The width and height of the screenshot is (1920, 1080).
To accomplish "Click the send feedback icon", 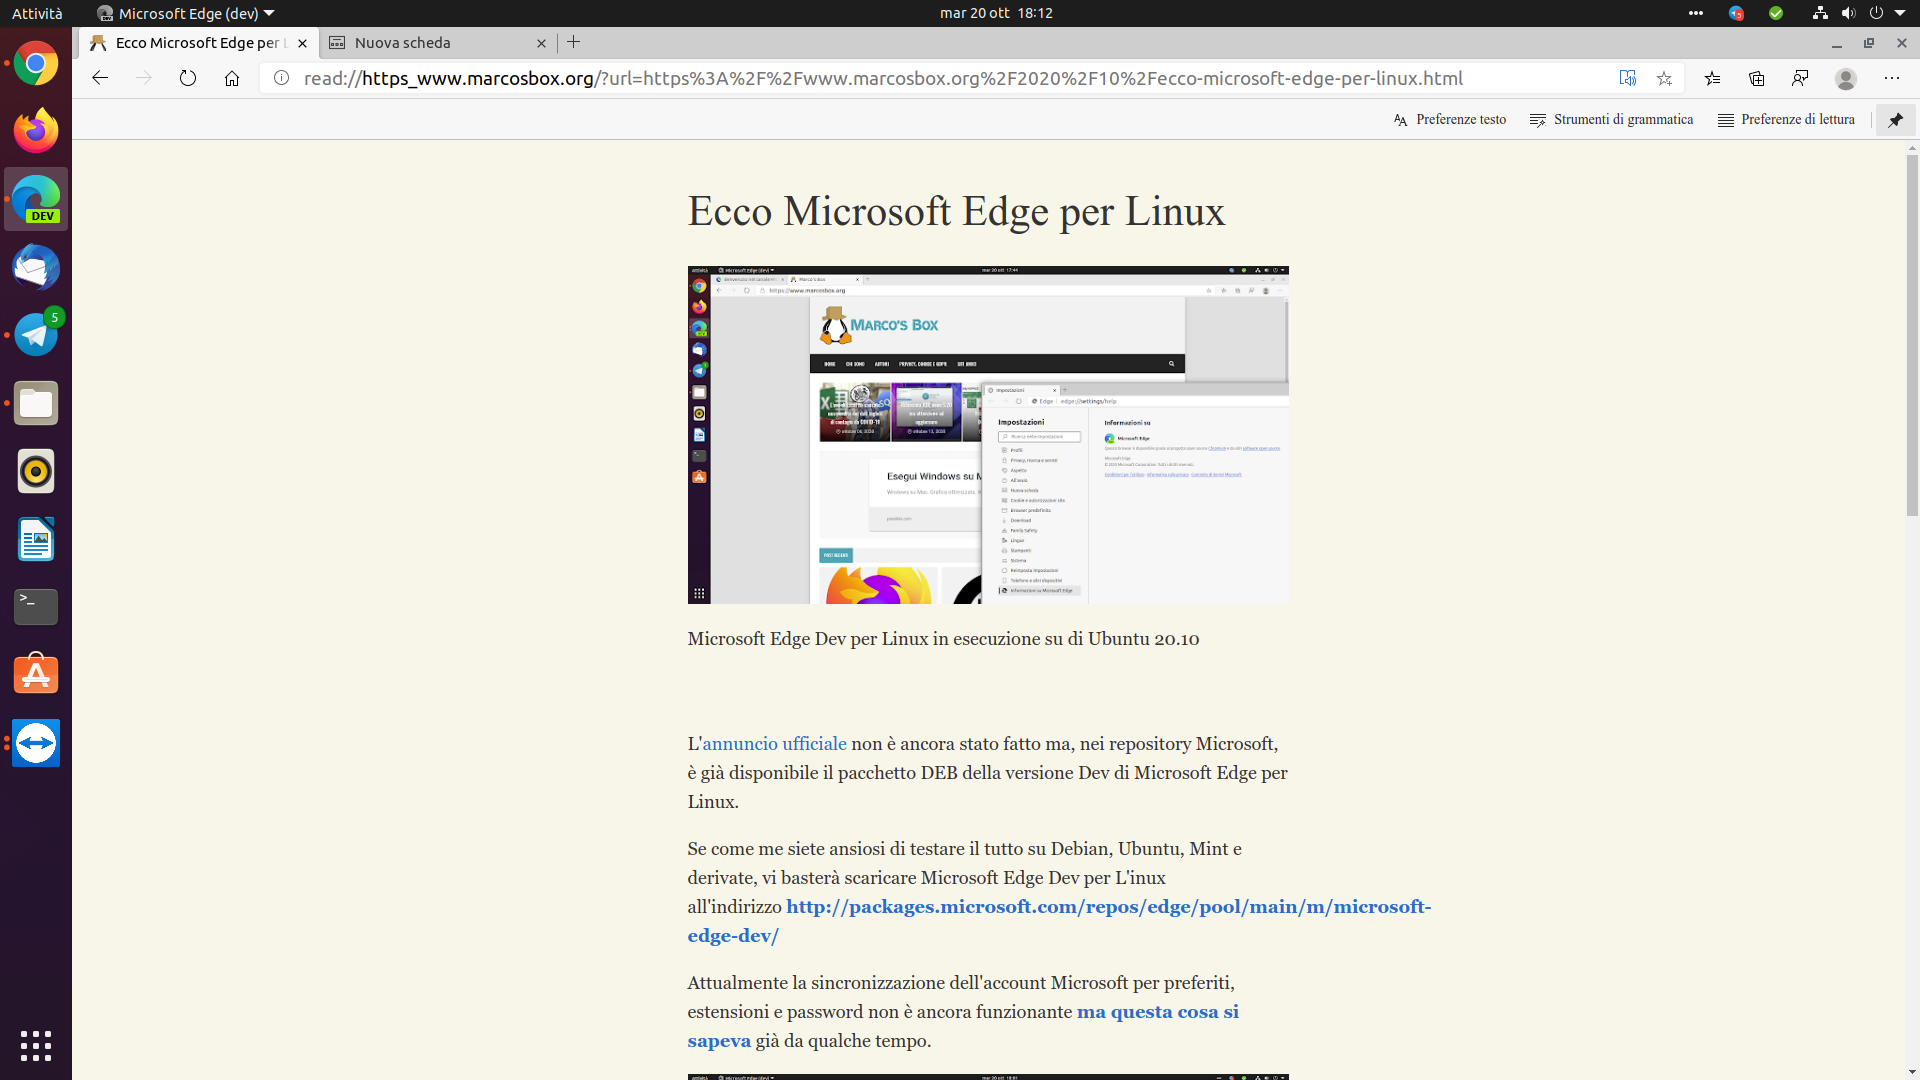I will click(1800, 78).
